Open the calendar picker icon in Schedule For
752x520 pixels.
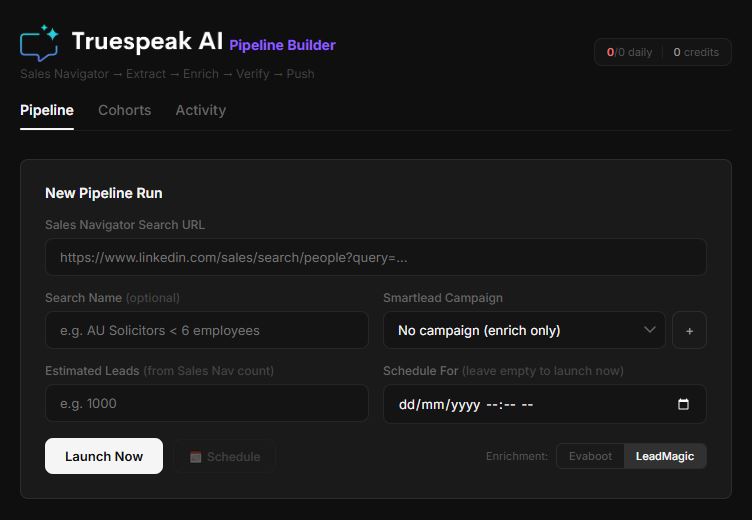coord(683,404)
